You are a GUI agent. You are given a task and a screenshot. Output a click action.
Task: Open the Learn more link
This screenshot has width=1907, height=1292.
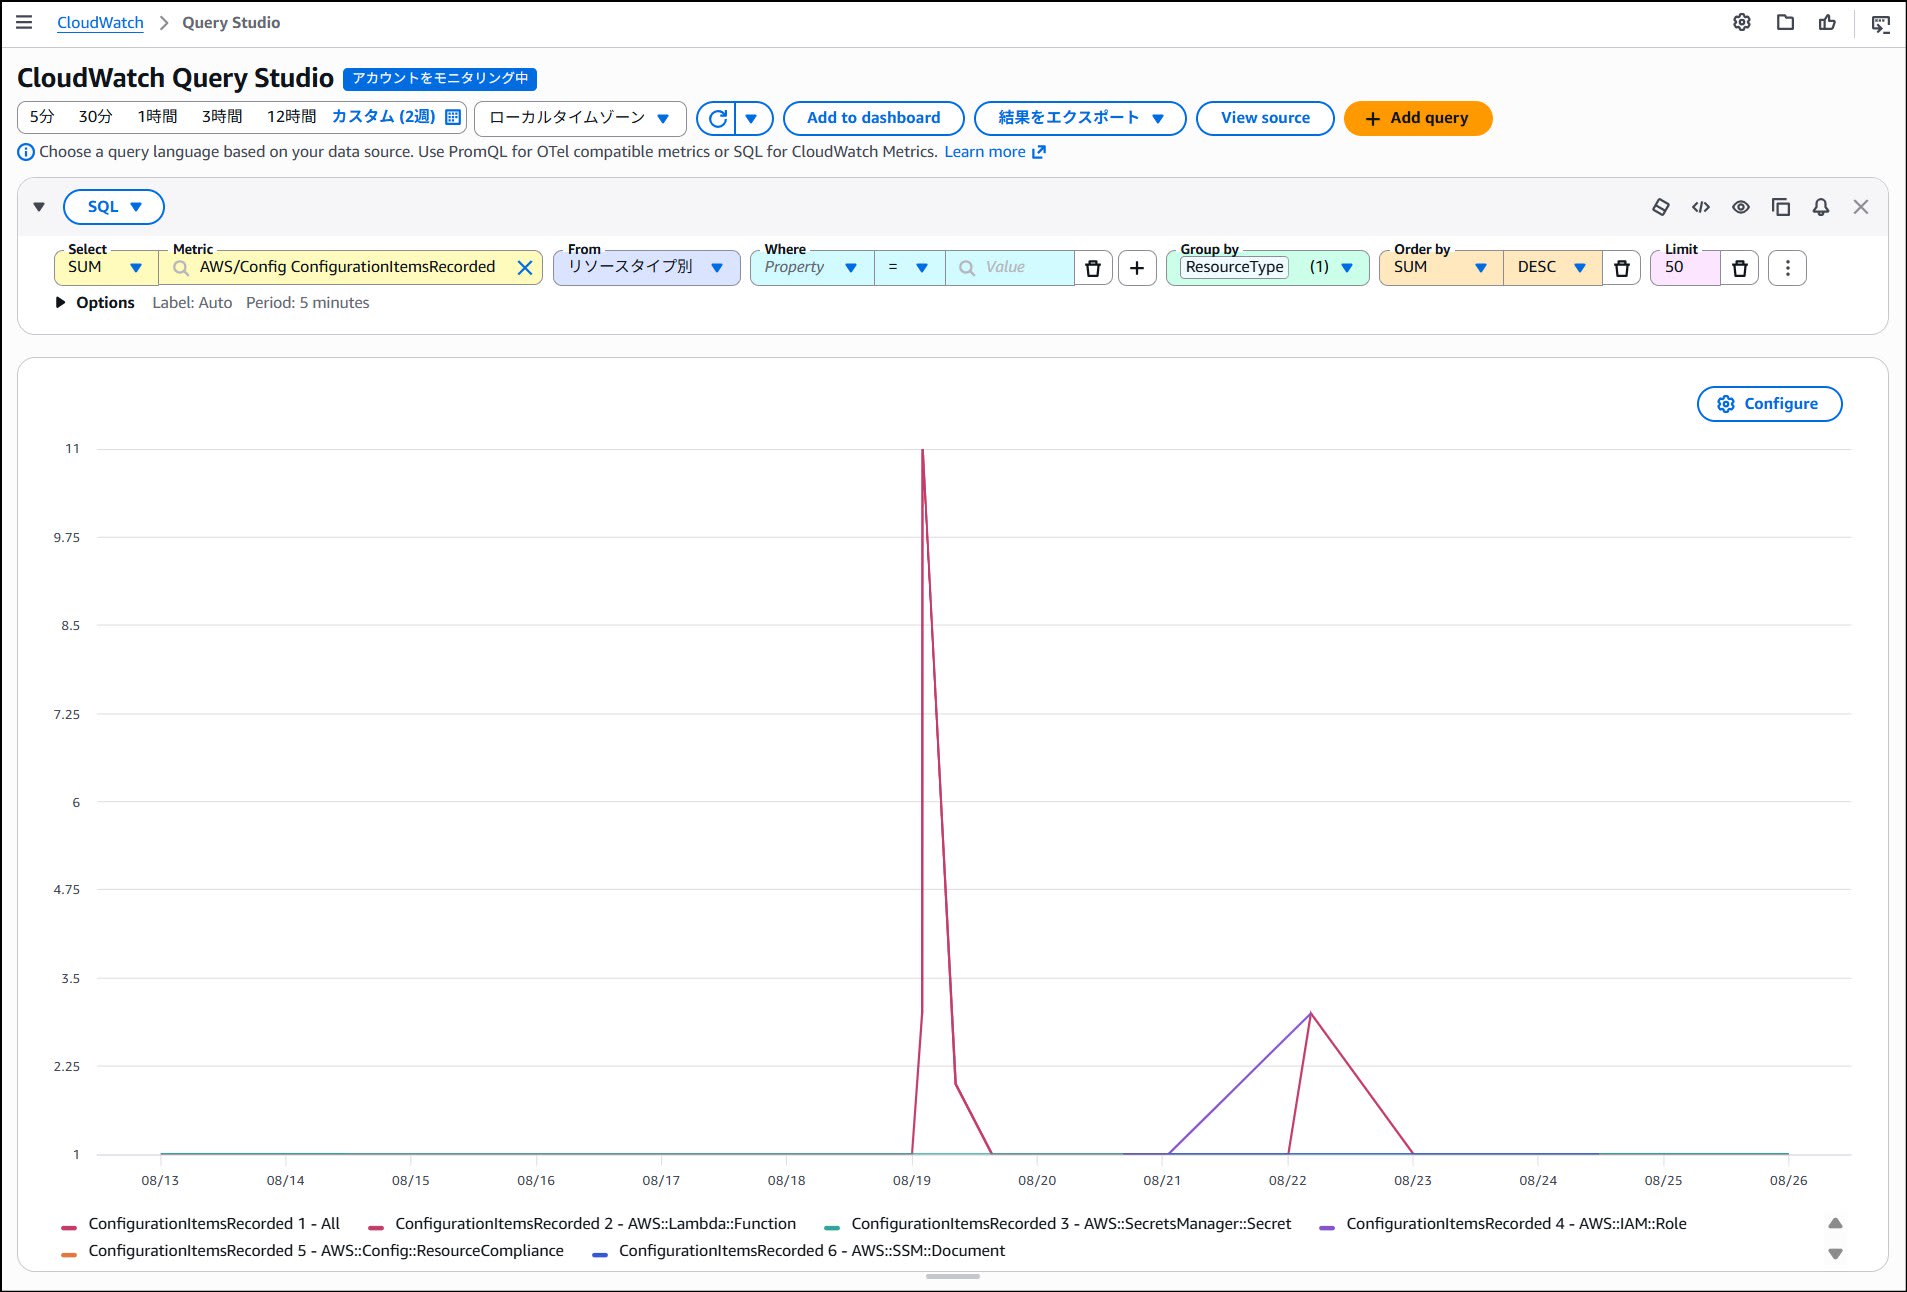tap(994, 152)
